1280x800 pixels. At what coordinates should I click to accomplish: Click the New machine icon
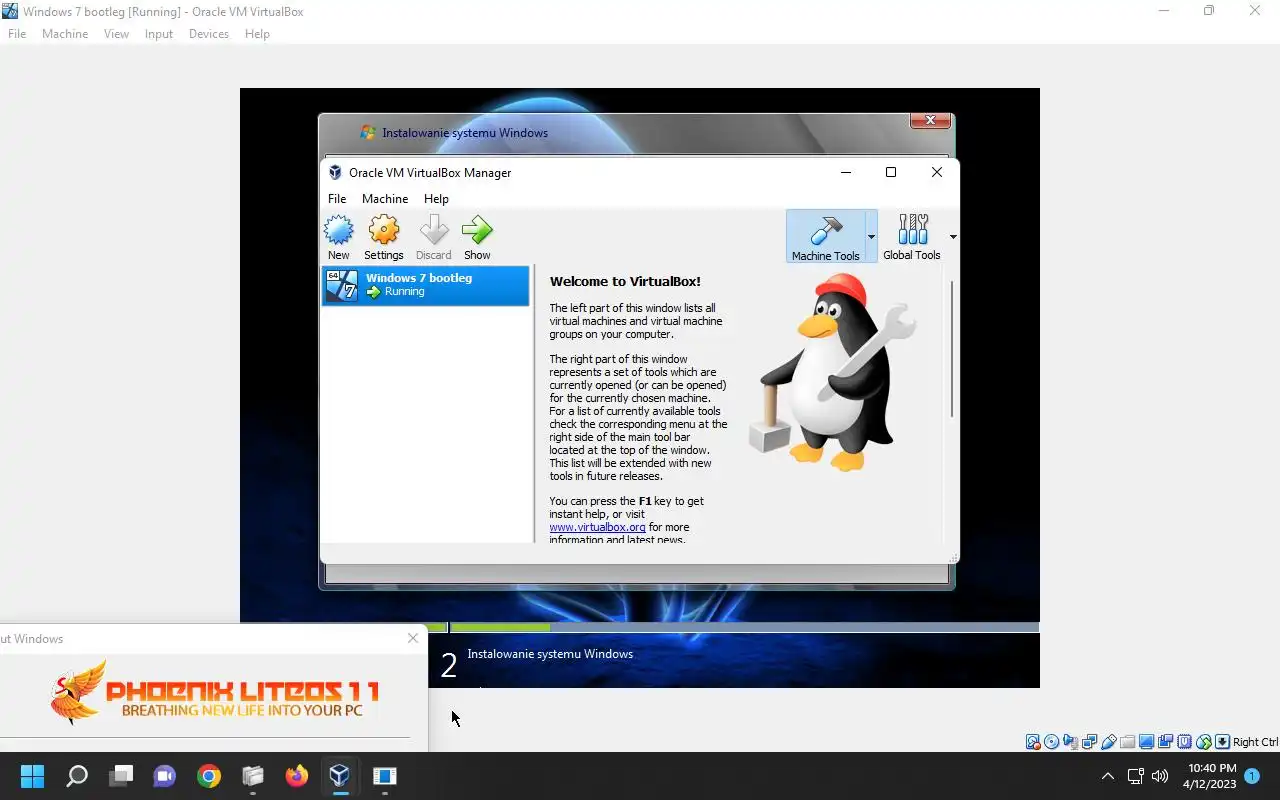pyautogui.click(x=339, y=231)
